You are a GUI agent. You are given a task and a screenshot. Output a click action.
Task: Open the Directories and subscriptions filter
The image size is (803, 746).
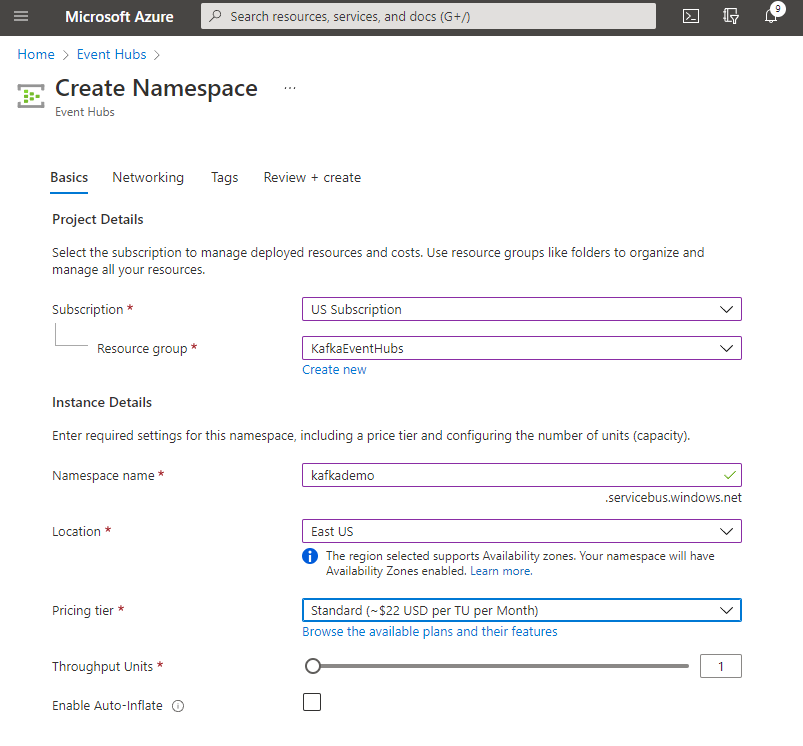(731, 16)
